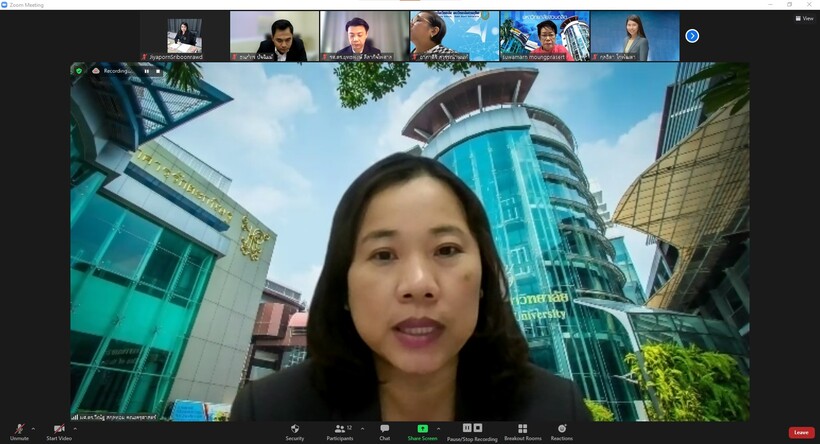Image resolution: width=820 pixels, height=444 pixels.
Task: Open the Security shield menu
Action: click(295, 432)
